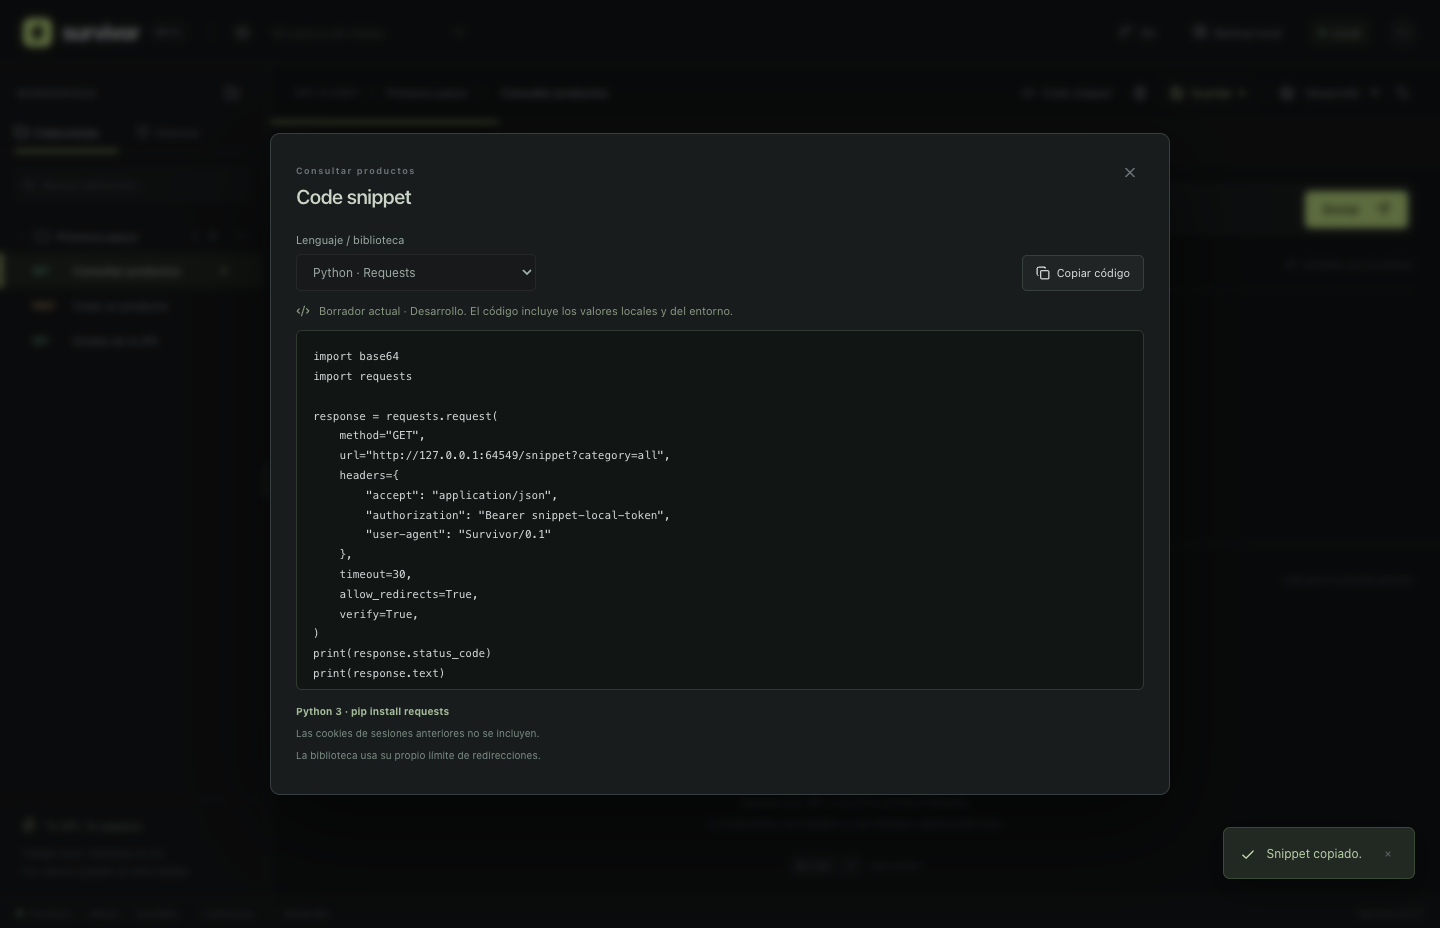This screenshot has height=928, width=1440.
Task: Click the 'import requests' code line
Action: (363, 376)
